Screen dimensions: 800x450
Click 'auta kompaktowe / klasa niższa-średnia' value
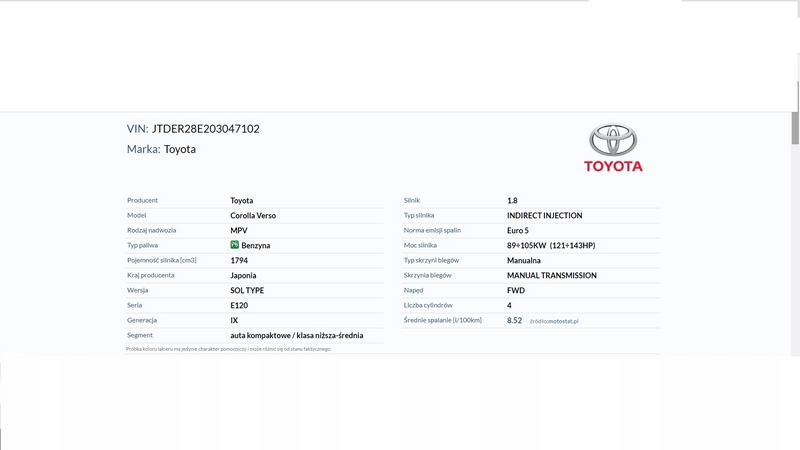click(296, 335)
